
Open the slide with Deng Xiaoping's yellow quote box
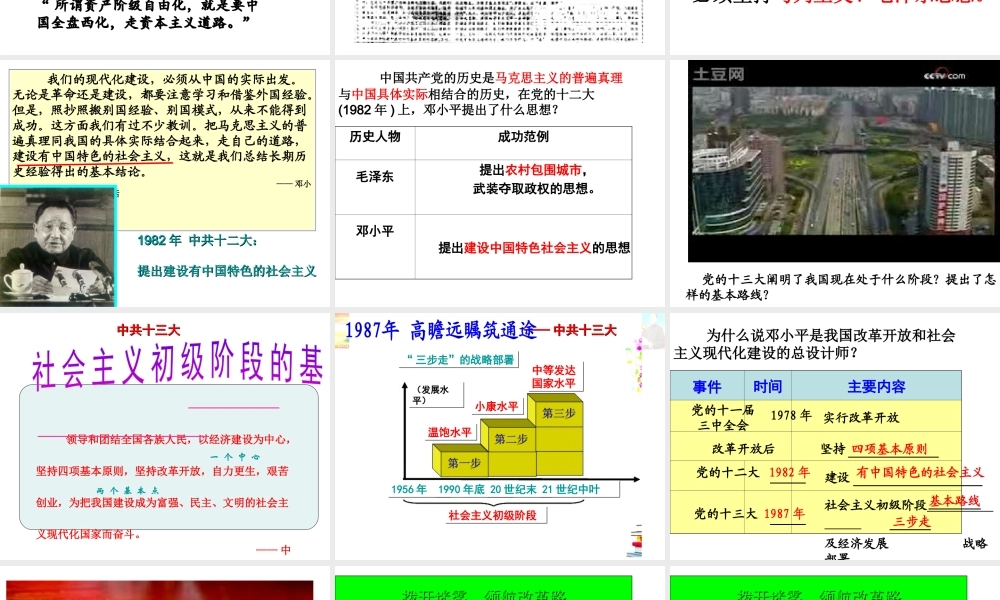click(x=165, y=183)
